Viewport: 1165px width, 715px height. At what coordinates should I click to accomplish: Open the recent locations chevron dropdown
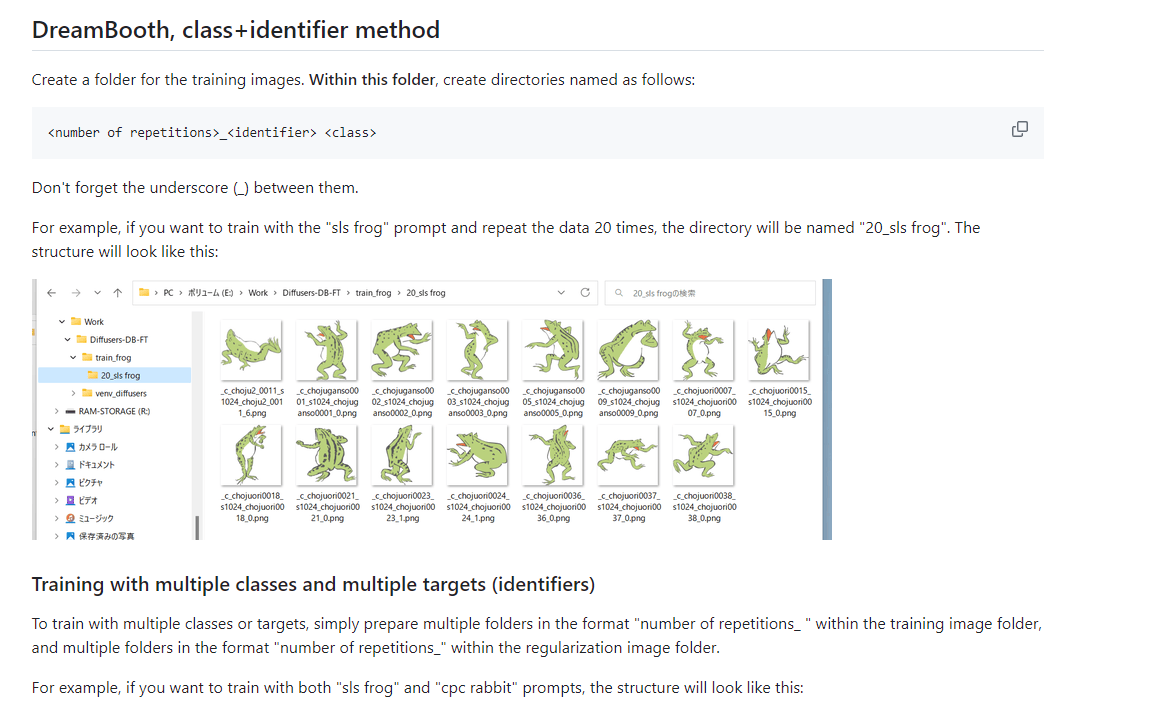pos(96,293)
